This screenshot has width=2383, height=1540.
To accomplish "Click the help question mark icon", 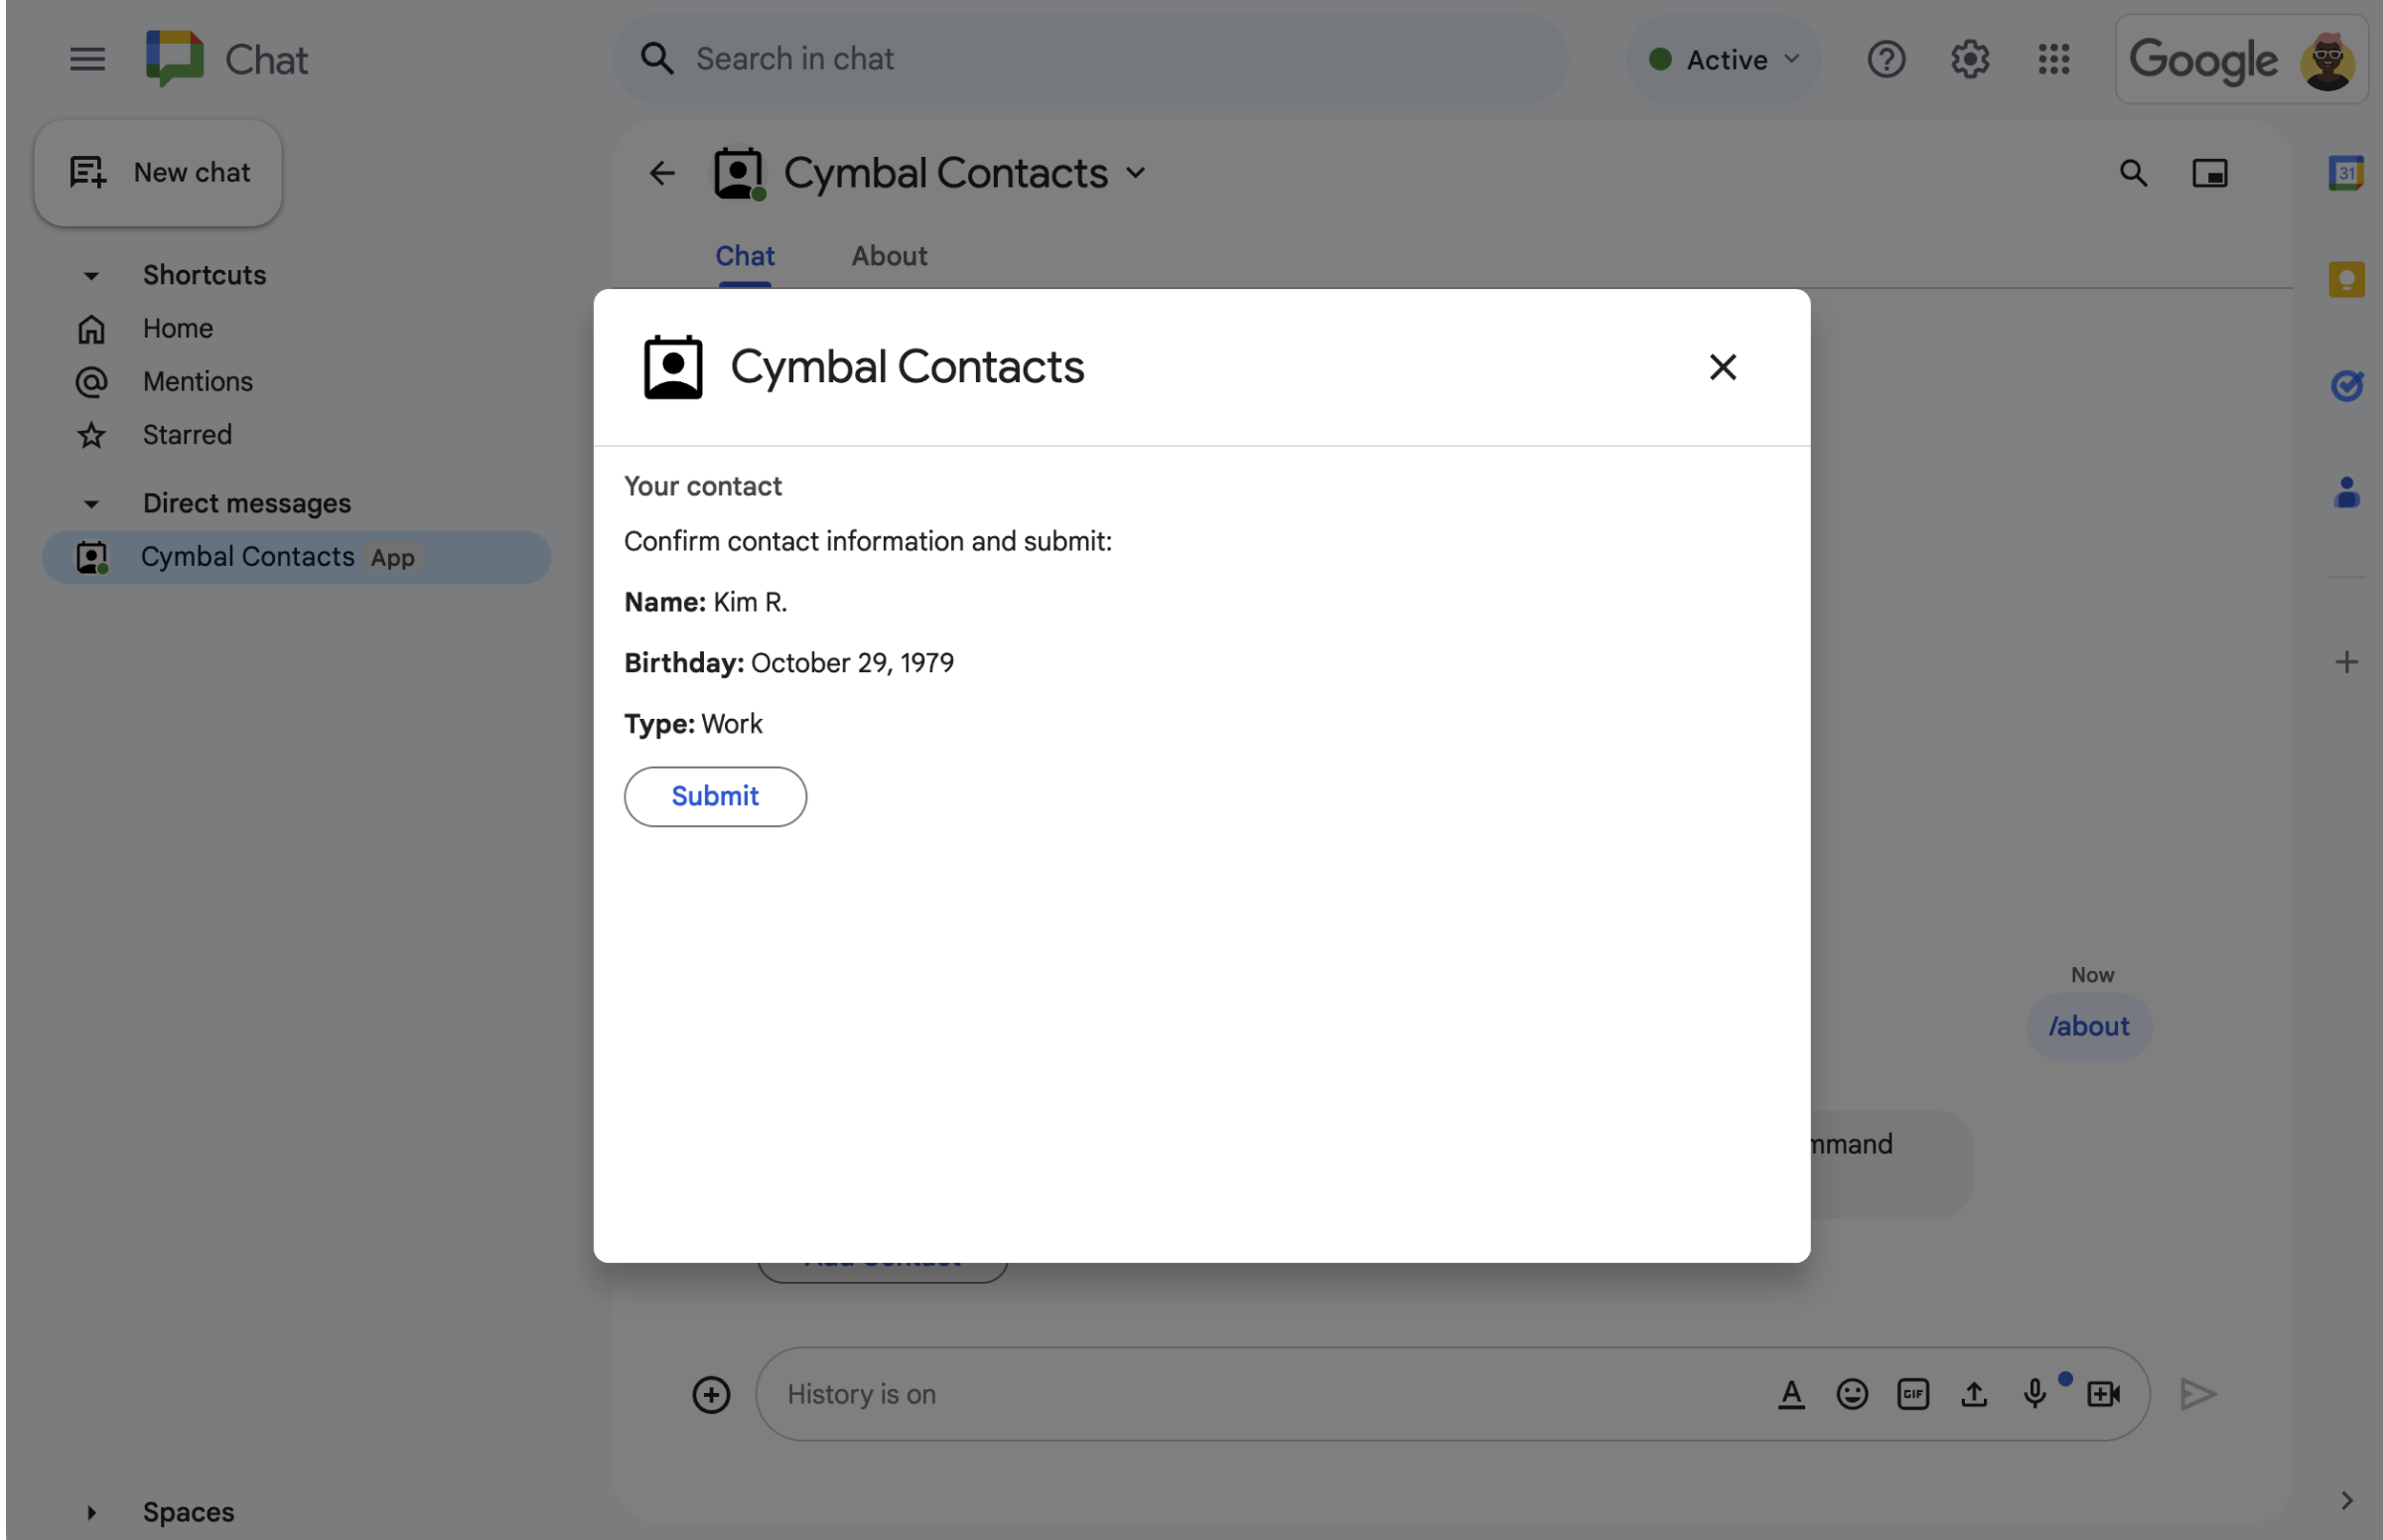I will pyautogui.click(x=1887, y=59).
